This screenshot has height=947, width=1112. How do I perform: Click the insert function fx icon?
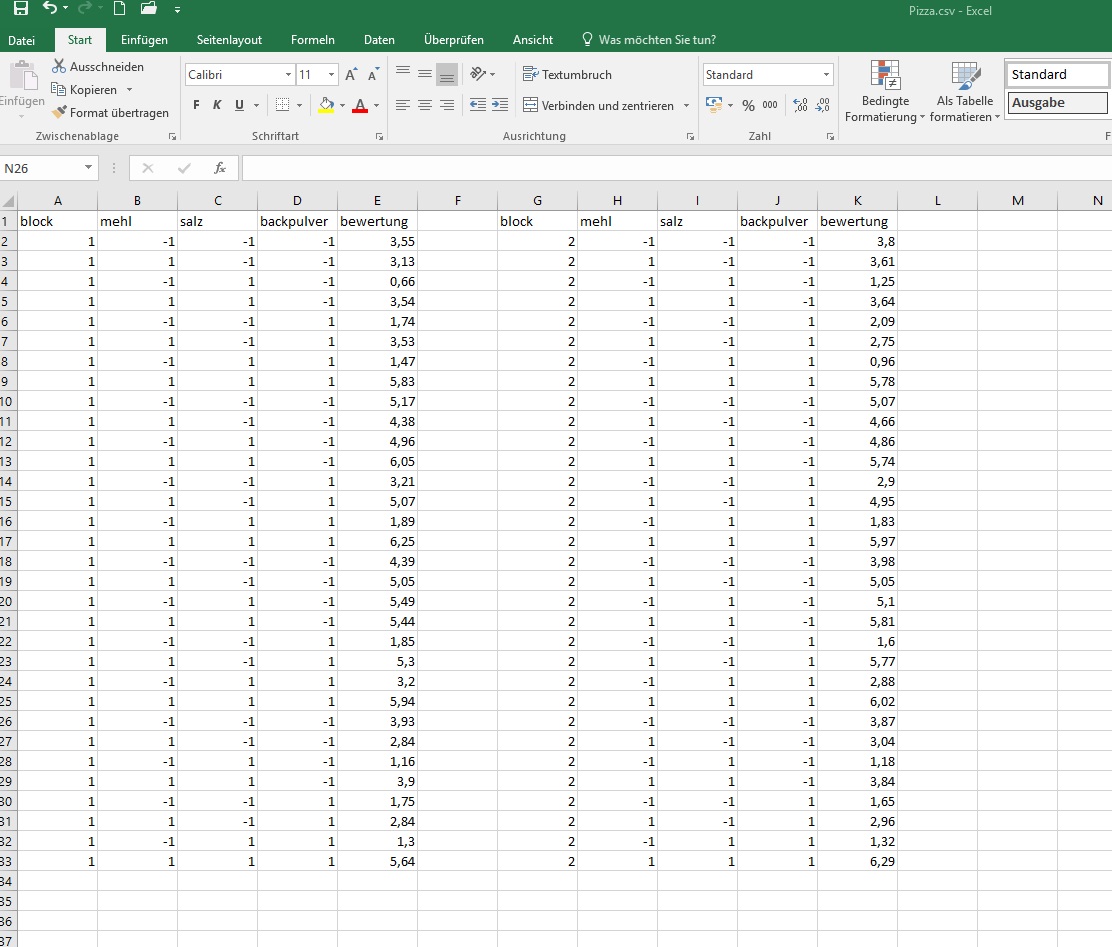(x=220, y=168)
